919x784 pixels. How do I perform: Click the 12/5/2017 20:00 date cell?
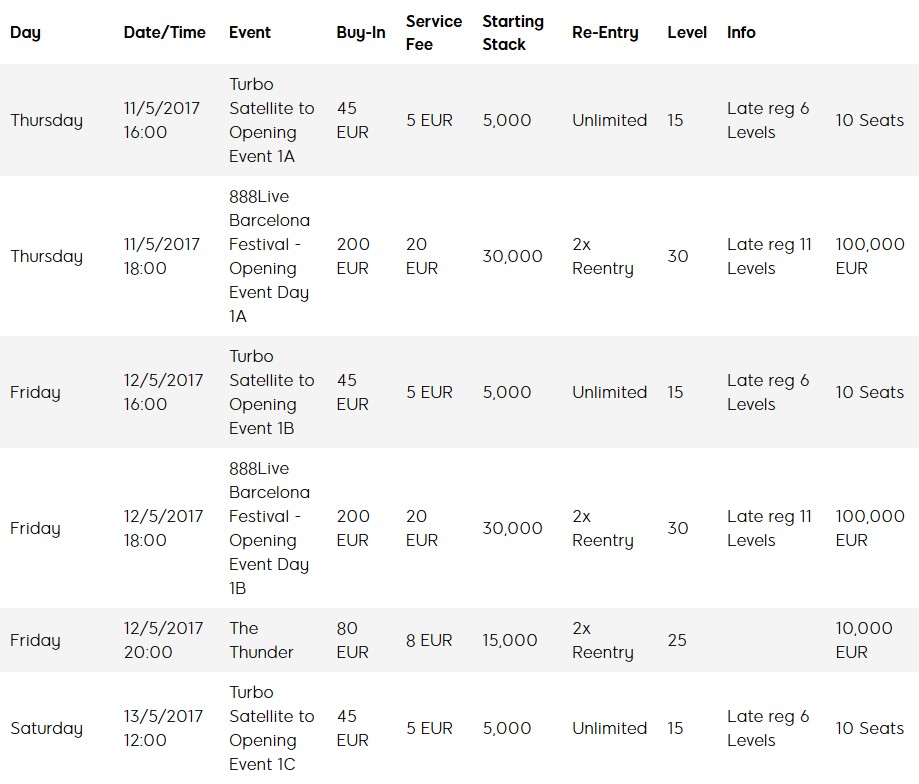(163, 640)
